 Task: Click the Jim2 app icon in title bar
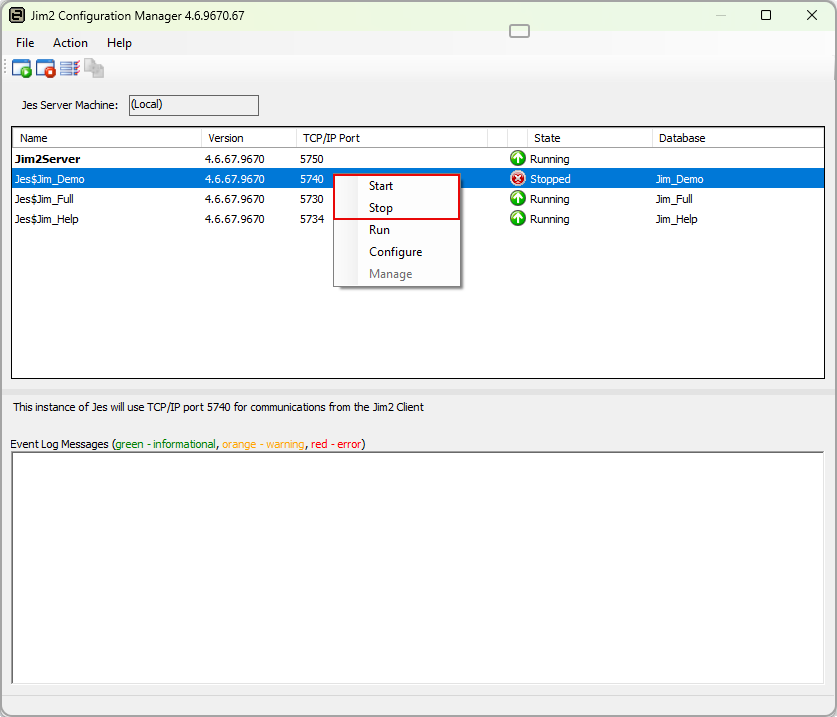coord(17,15)
